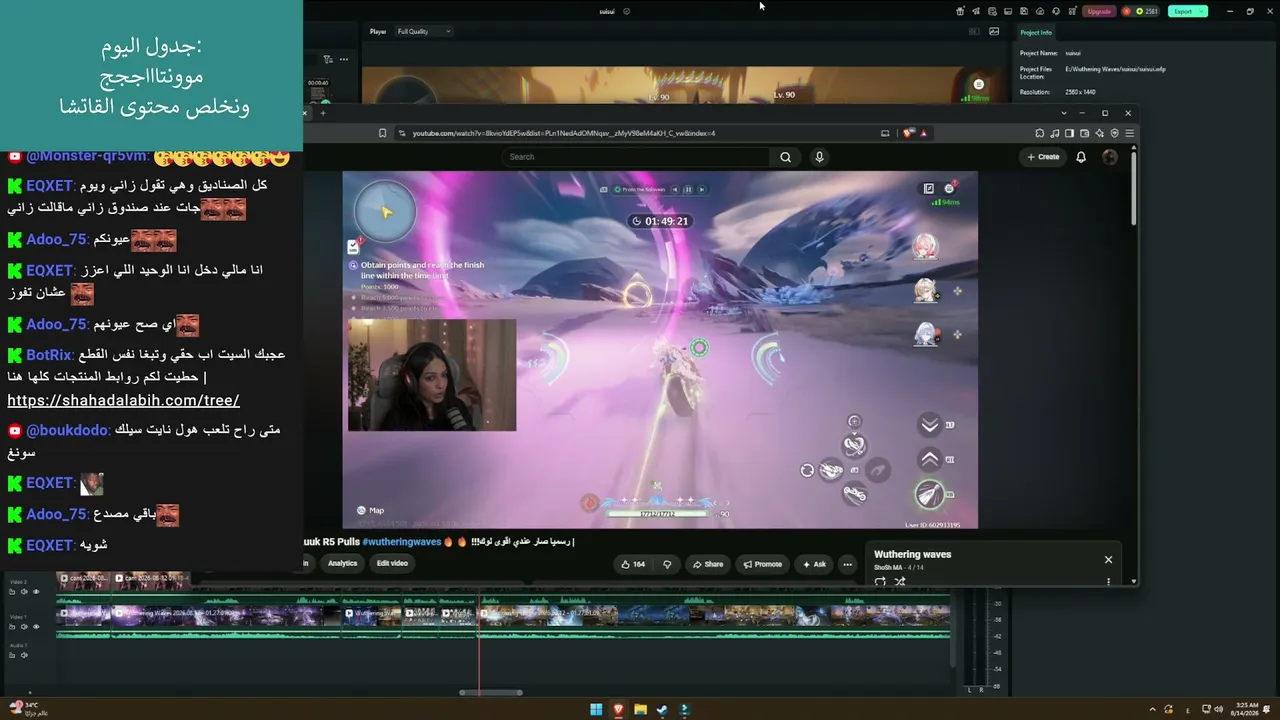The image size is (1280, 720).
Task: Close the Wuthering waves playlist panel
Action: [1108, 560]
